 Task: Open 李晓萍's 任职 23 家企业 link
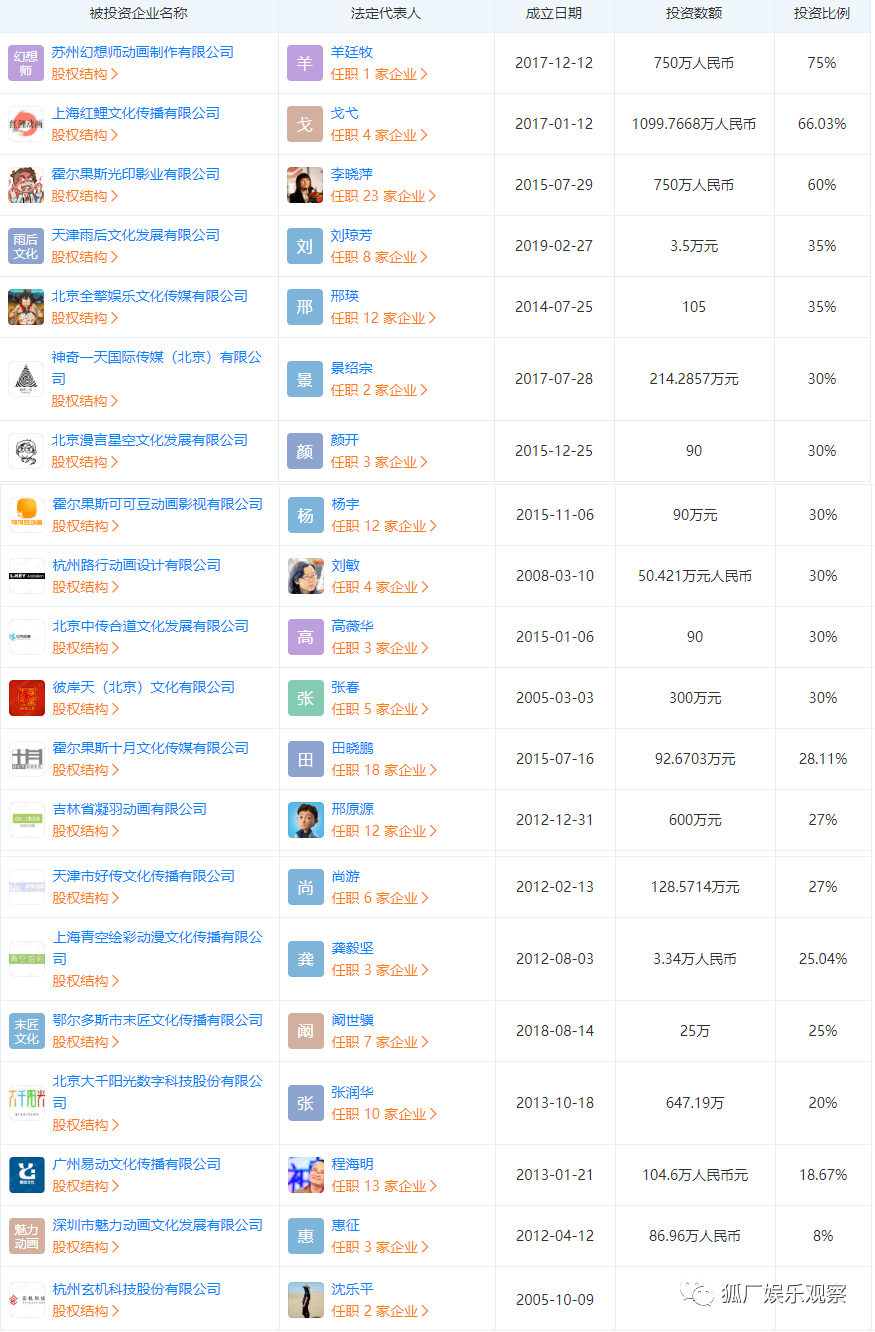384,196
